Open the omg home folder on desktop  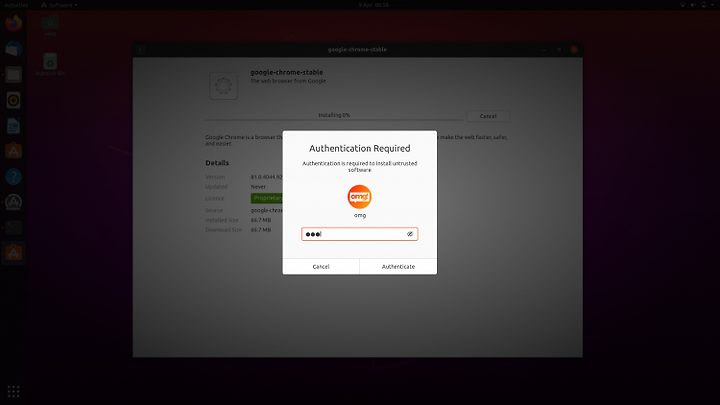pos(50,26)
